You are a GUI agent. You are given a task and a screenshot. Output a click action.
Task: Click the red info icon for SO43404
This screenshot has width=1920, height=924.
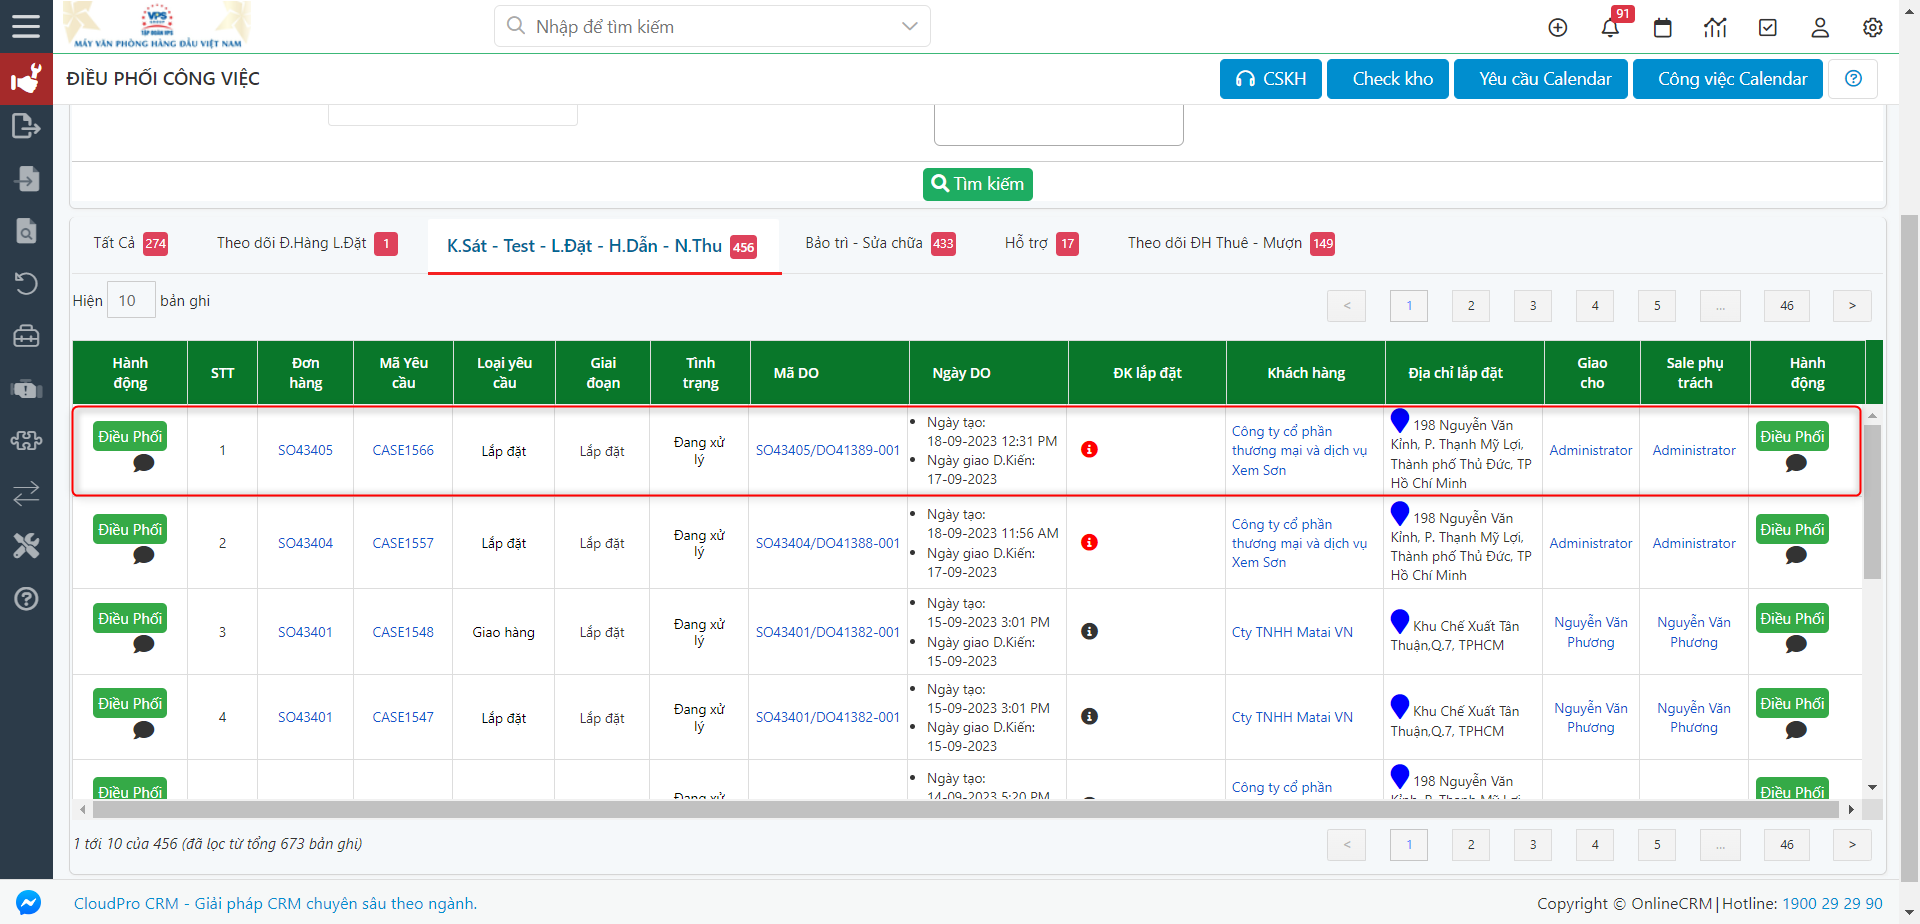click(x=1090, y=543)
